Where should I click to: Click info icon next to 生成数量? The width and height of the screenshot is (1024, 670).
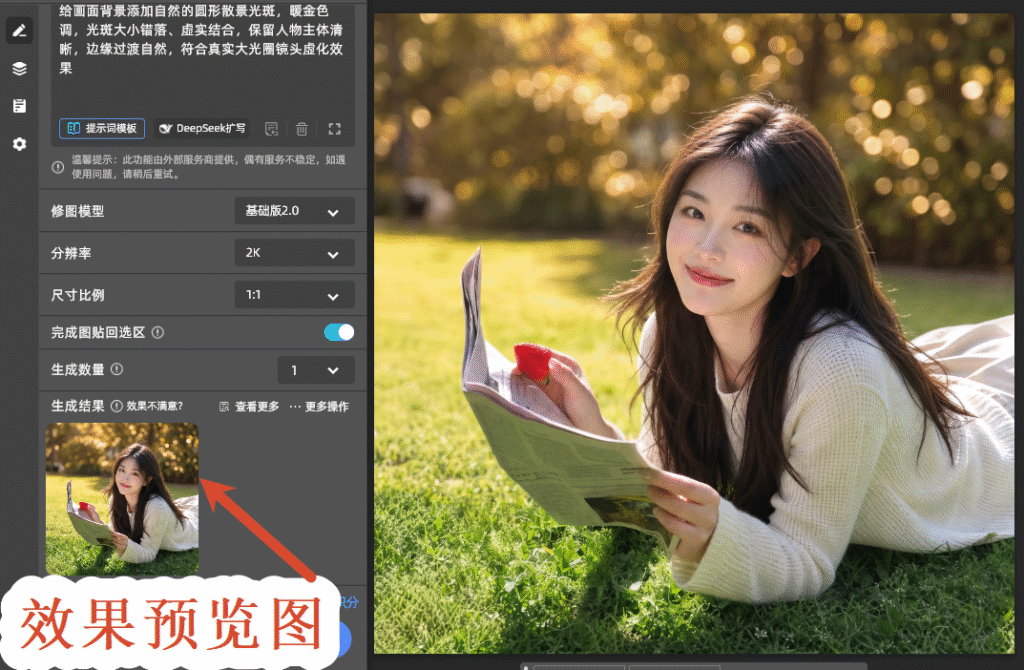pos(117,370)
